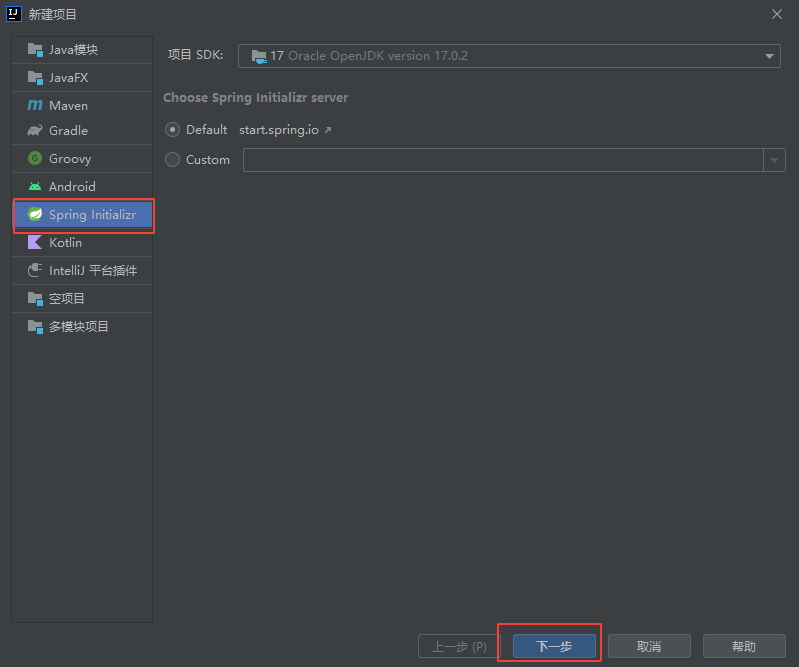The image size is (799, 667).
Task: Click the 上一步 (P) button
Action: coord(459,646)
